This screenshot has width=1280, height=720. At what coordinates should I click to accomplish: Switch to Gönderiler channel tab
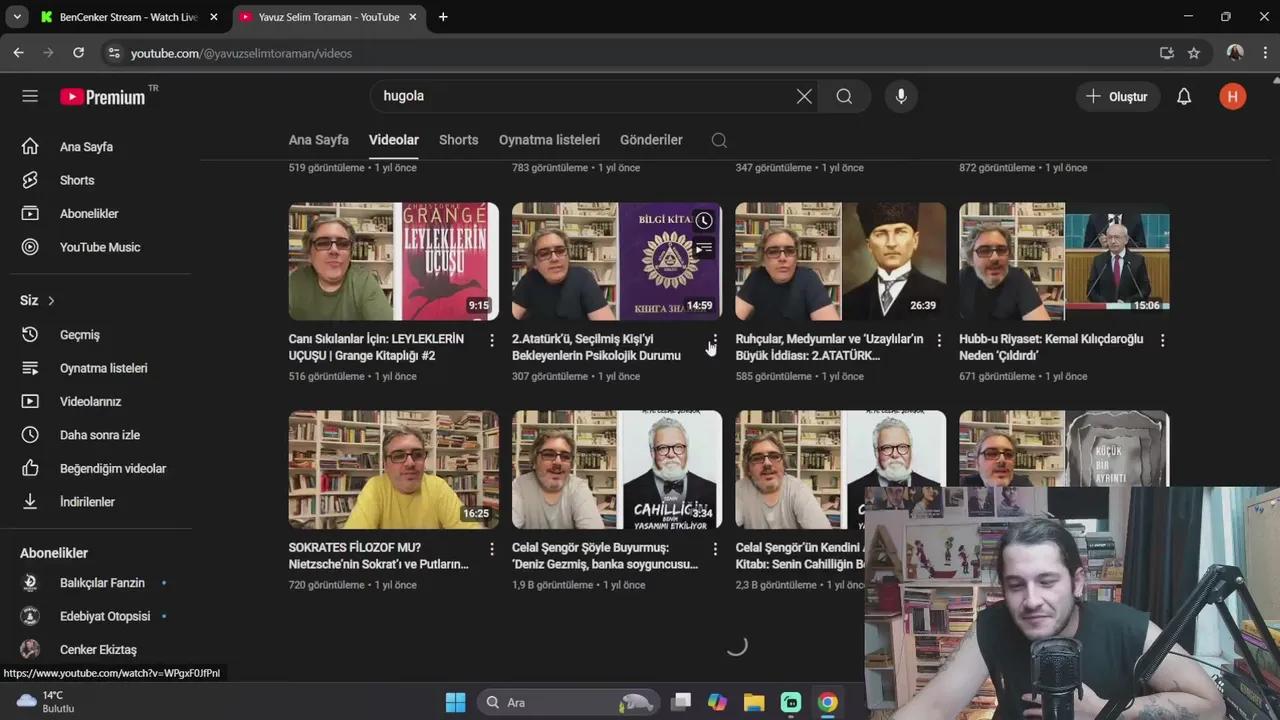coord(651,140)
